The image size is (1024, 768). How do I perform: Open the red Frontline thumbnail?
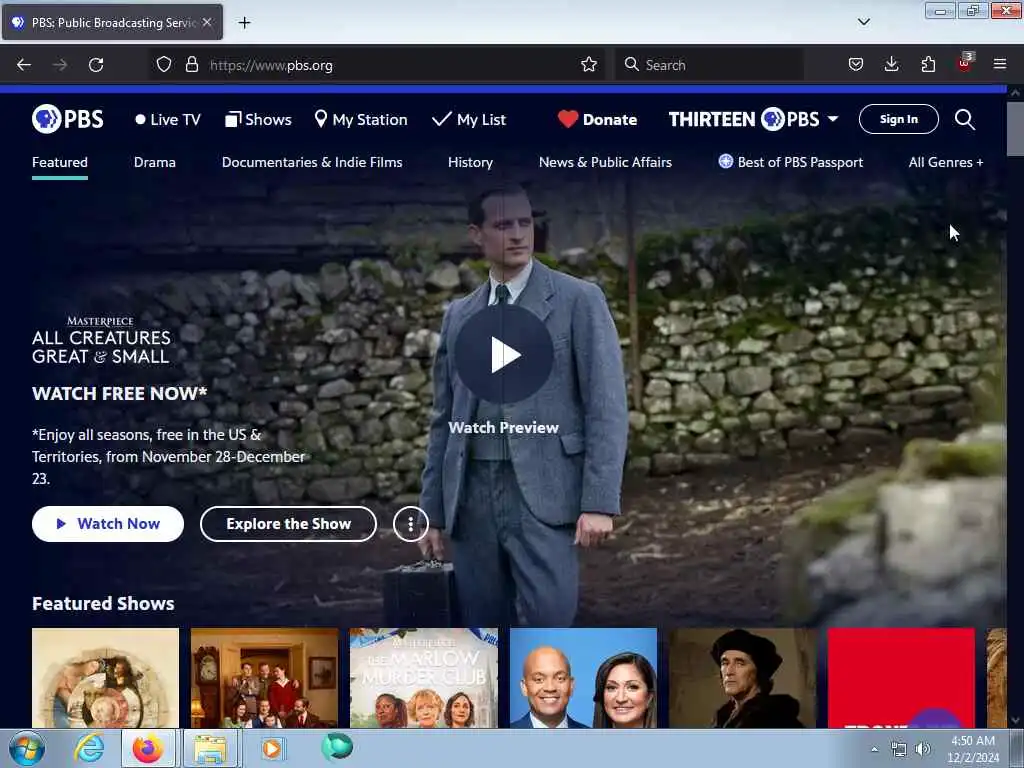point(901,678)
